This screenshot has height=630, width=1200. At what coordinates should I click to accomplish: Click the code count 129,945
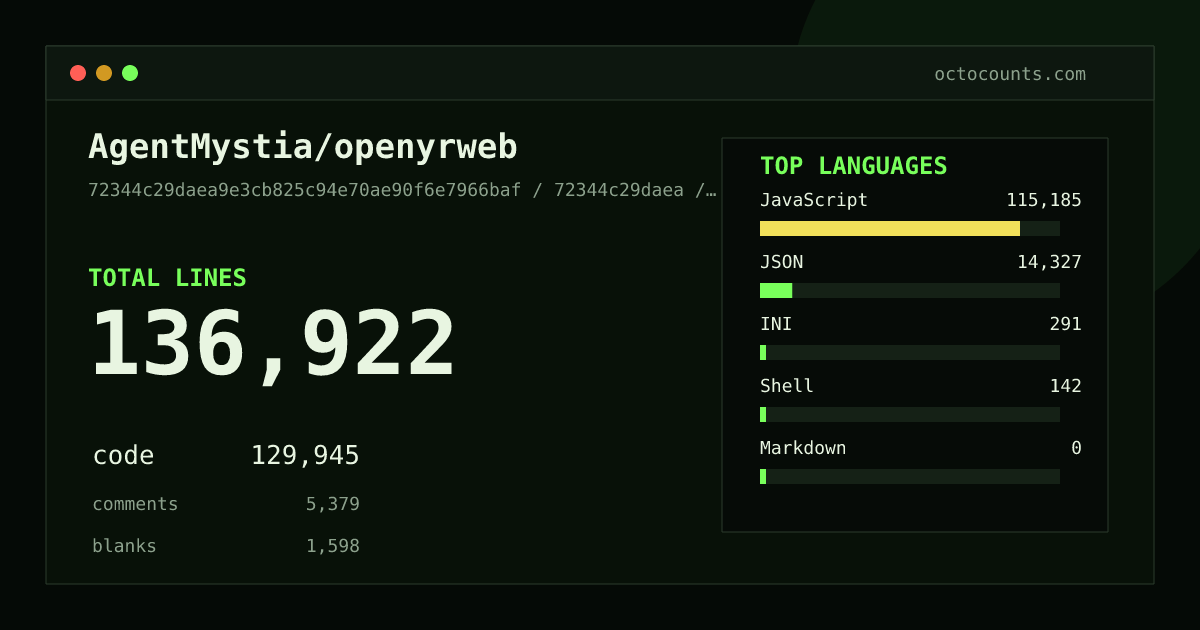coord(305,456)
